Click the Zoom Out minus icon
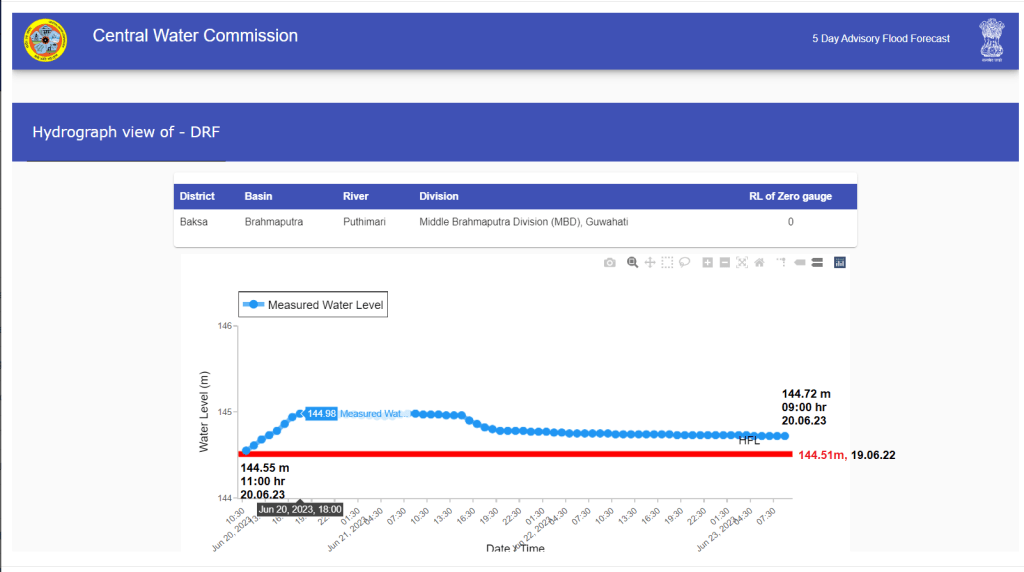The width and height of the screenshot is (1024, 572). 724,263
